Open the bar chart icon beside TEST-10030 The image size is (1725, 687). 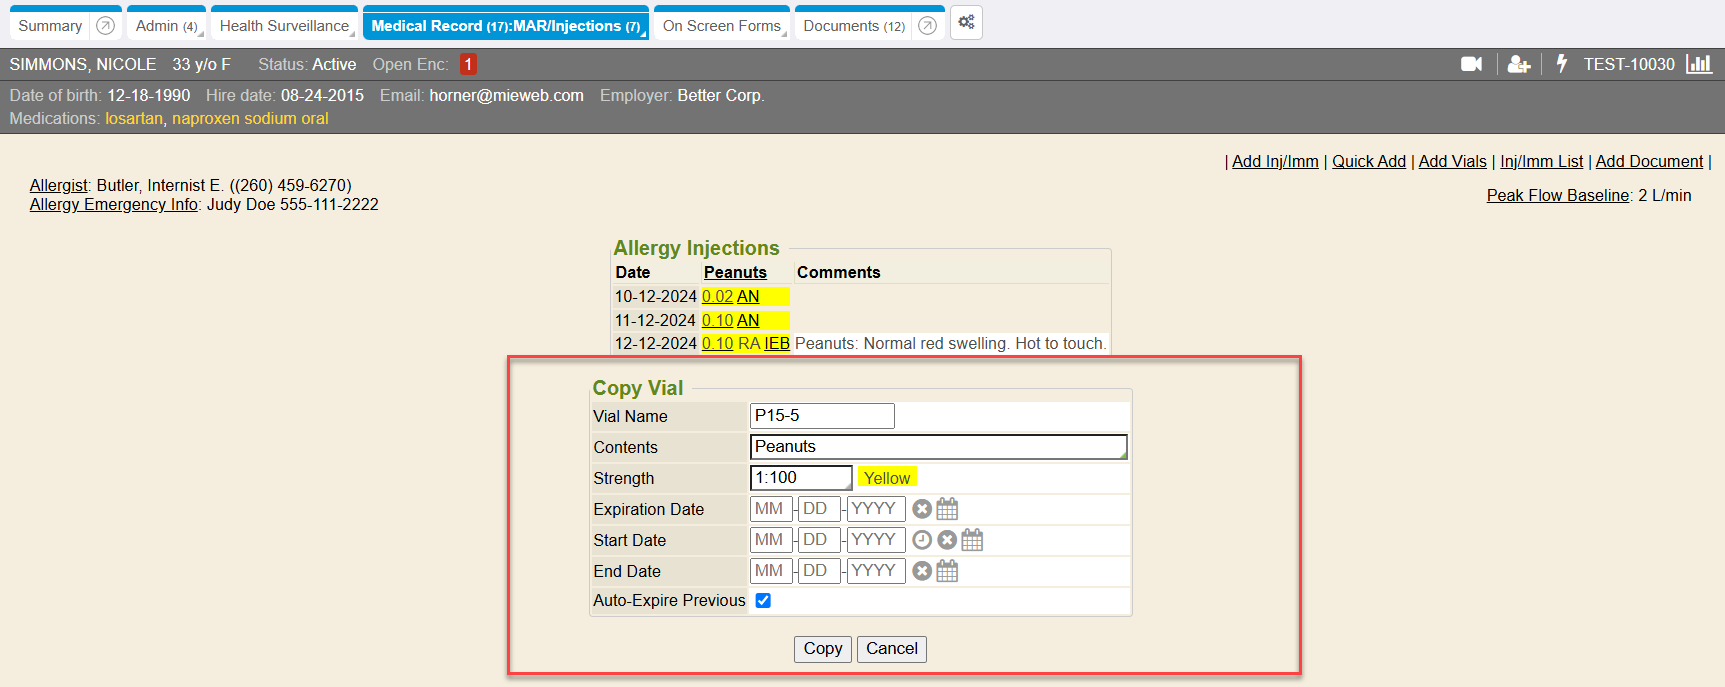coord(1698,64)
